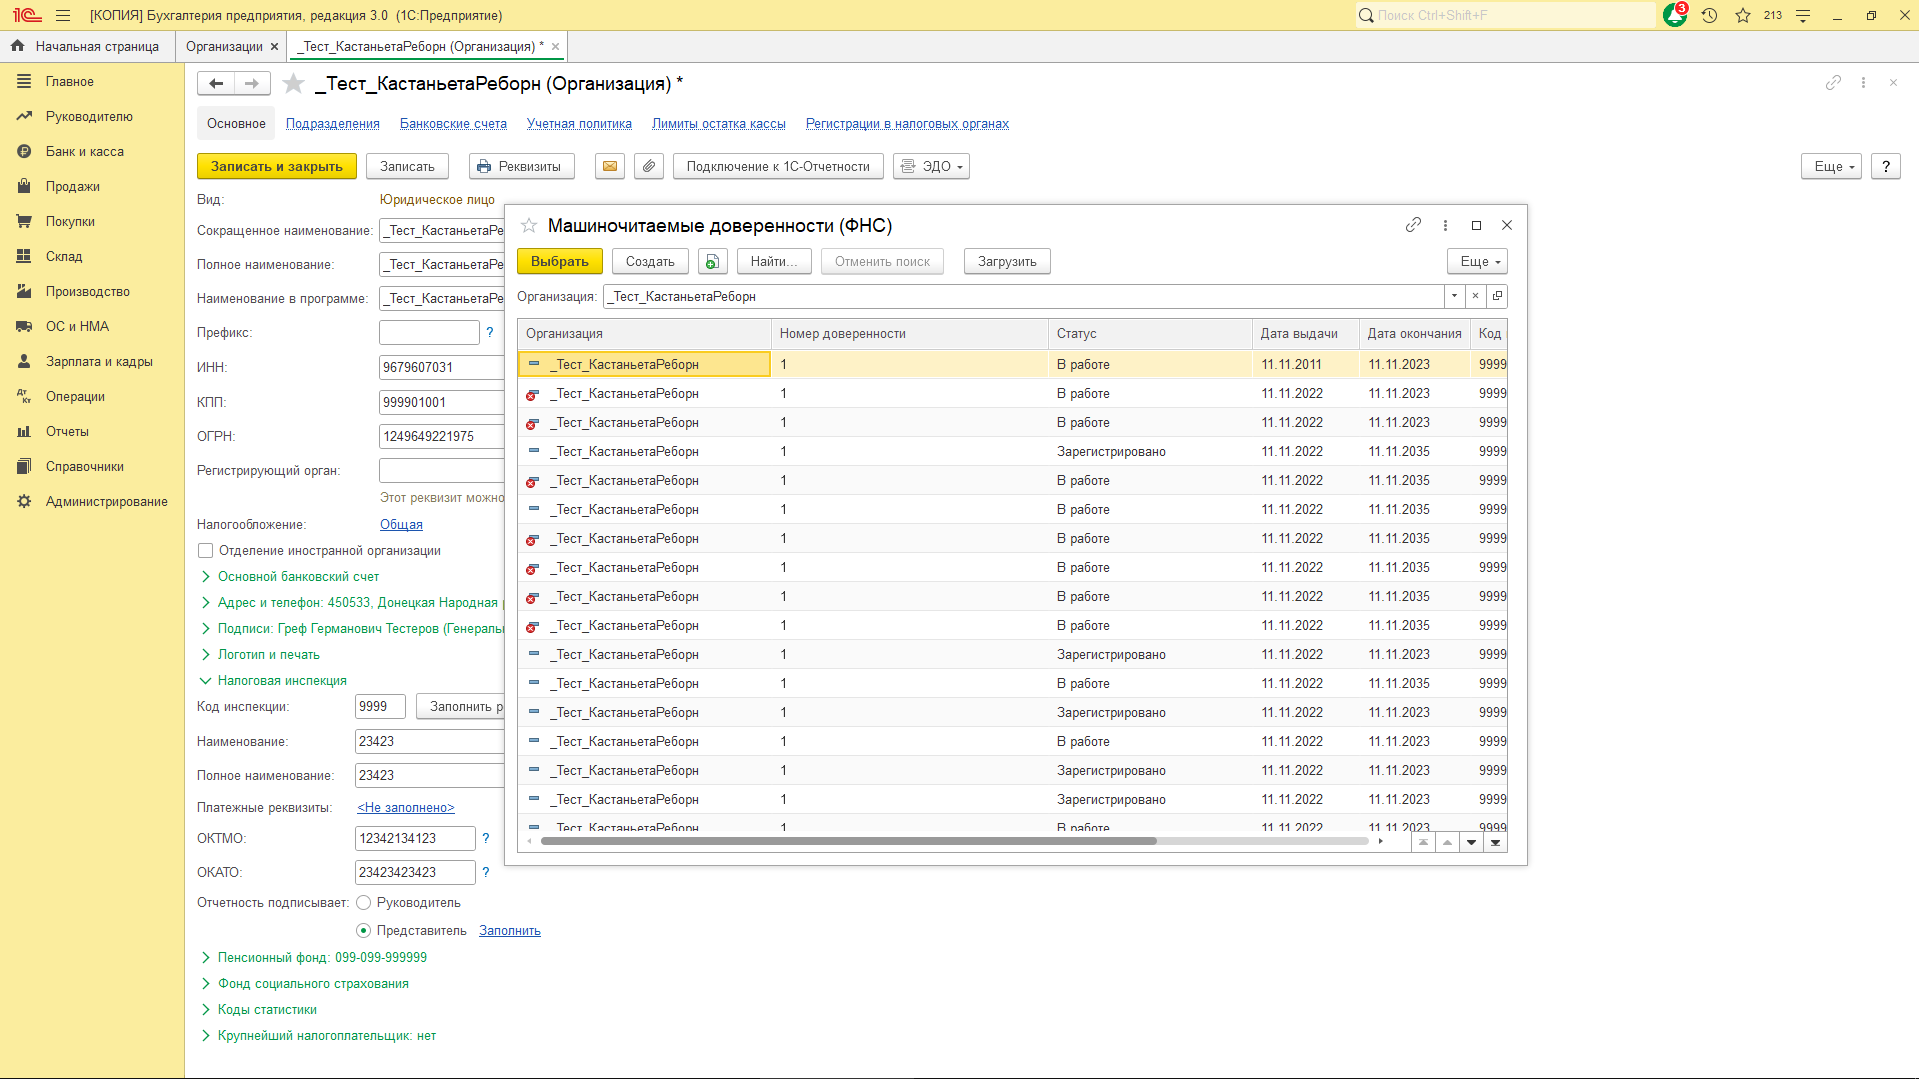
Task: Toggle Отделение иностранной организации checkbox
Action: pyautogui.click(x=205, y=551)
